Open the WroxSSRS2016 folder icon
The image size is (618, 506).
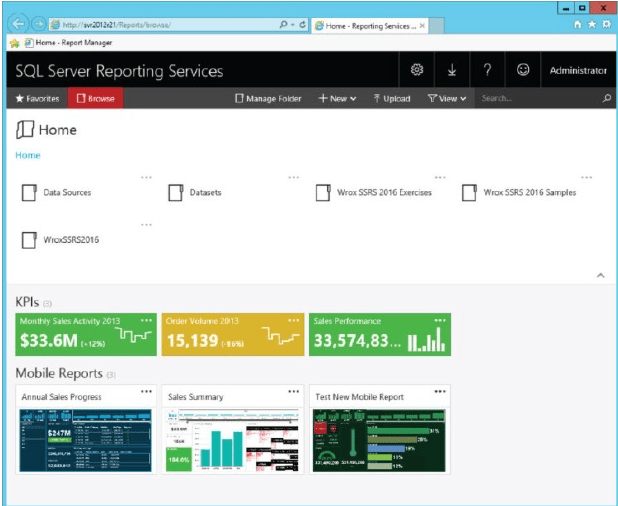pos(29,240)
